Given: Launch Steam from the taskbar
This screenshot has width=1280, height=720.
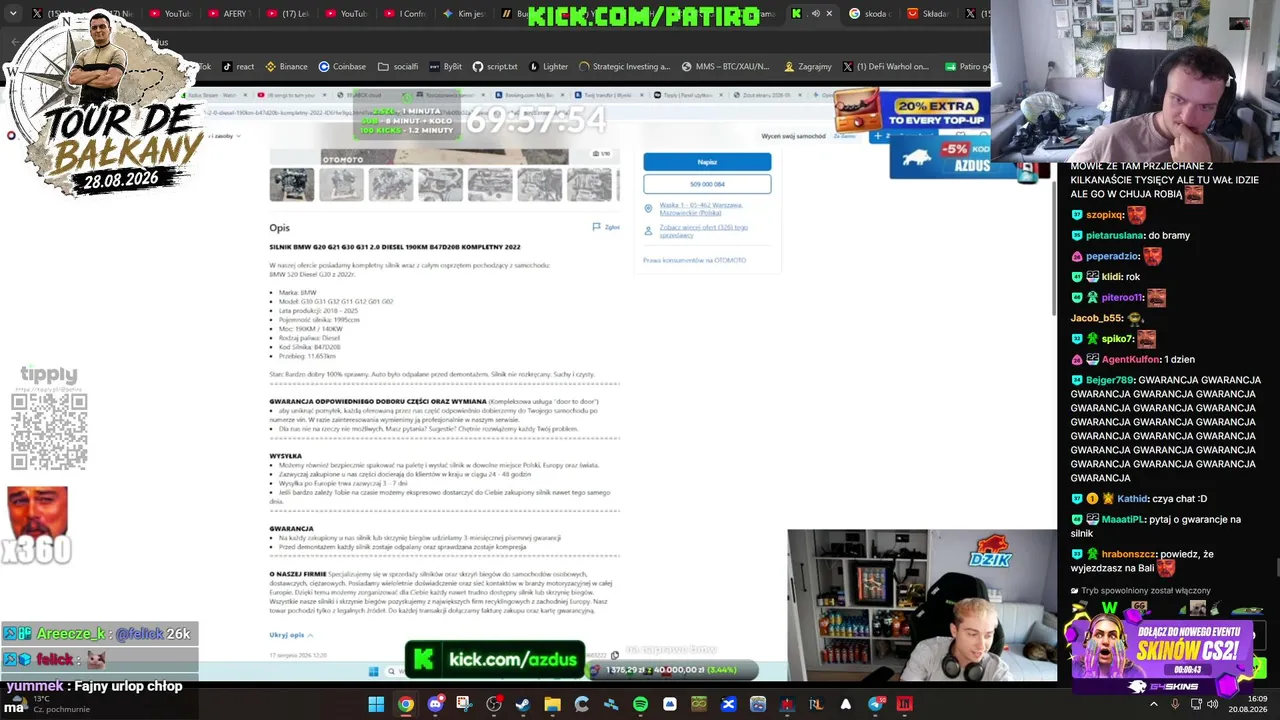Looking at the screenshot, I should (x=523, y=704).
